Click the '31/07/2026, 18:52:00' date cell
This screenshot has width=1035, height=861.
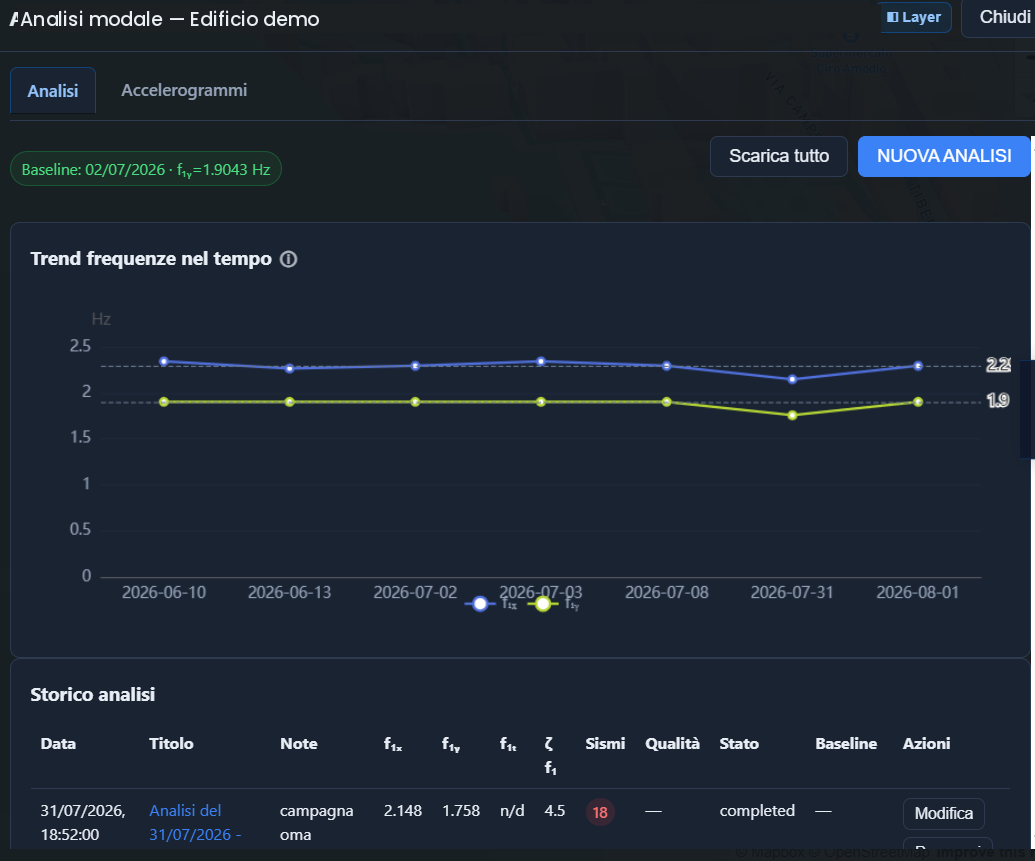[x=83, y=823]
